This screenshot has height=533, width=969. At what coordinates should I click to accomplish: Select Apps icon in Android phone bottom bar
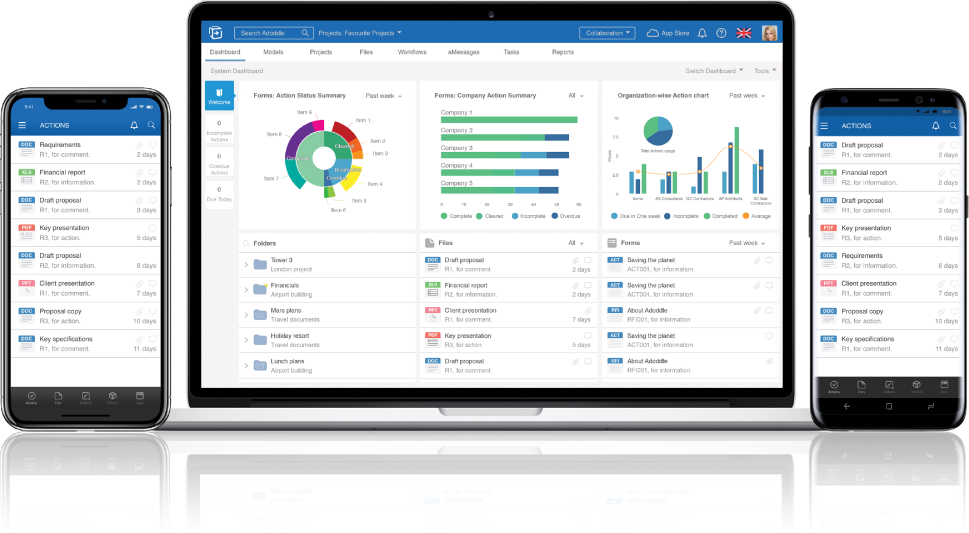coord(944,386)
